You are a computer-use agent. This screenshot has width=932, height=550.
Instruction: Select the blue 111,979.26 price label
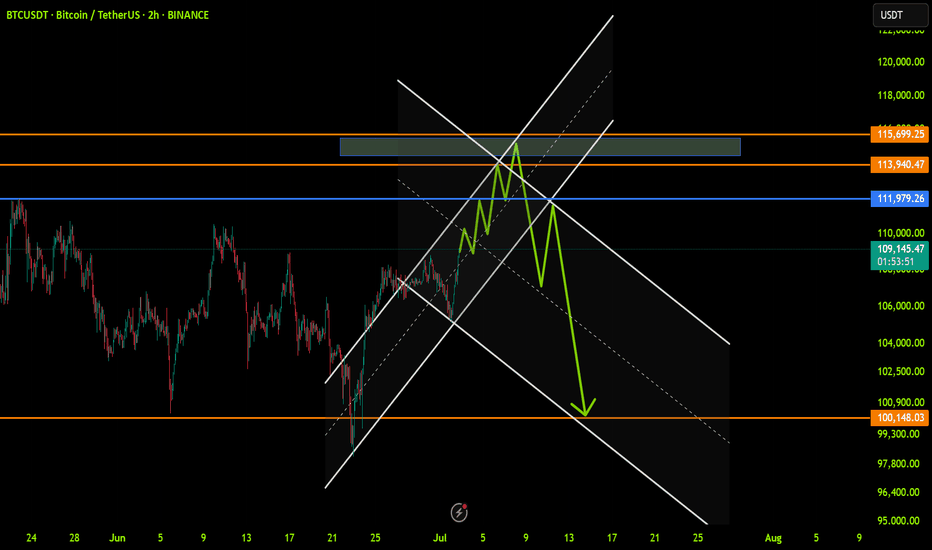tap(900, 199)
